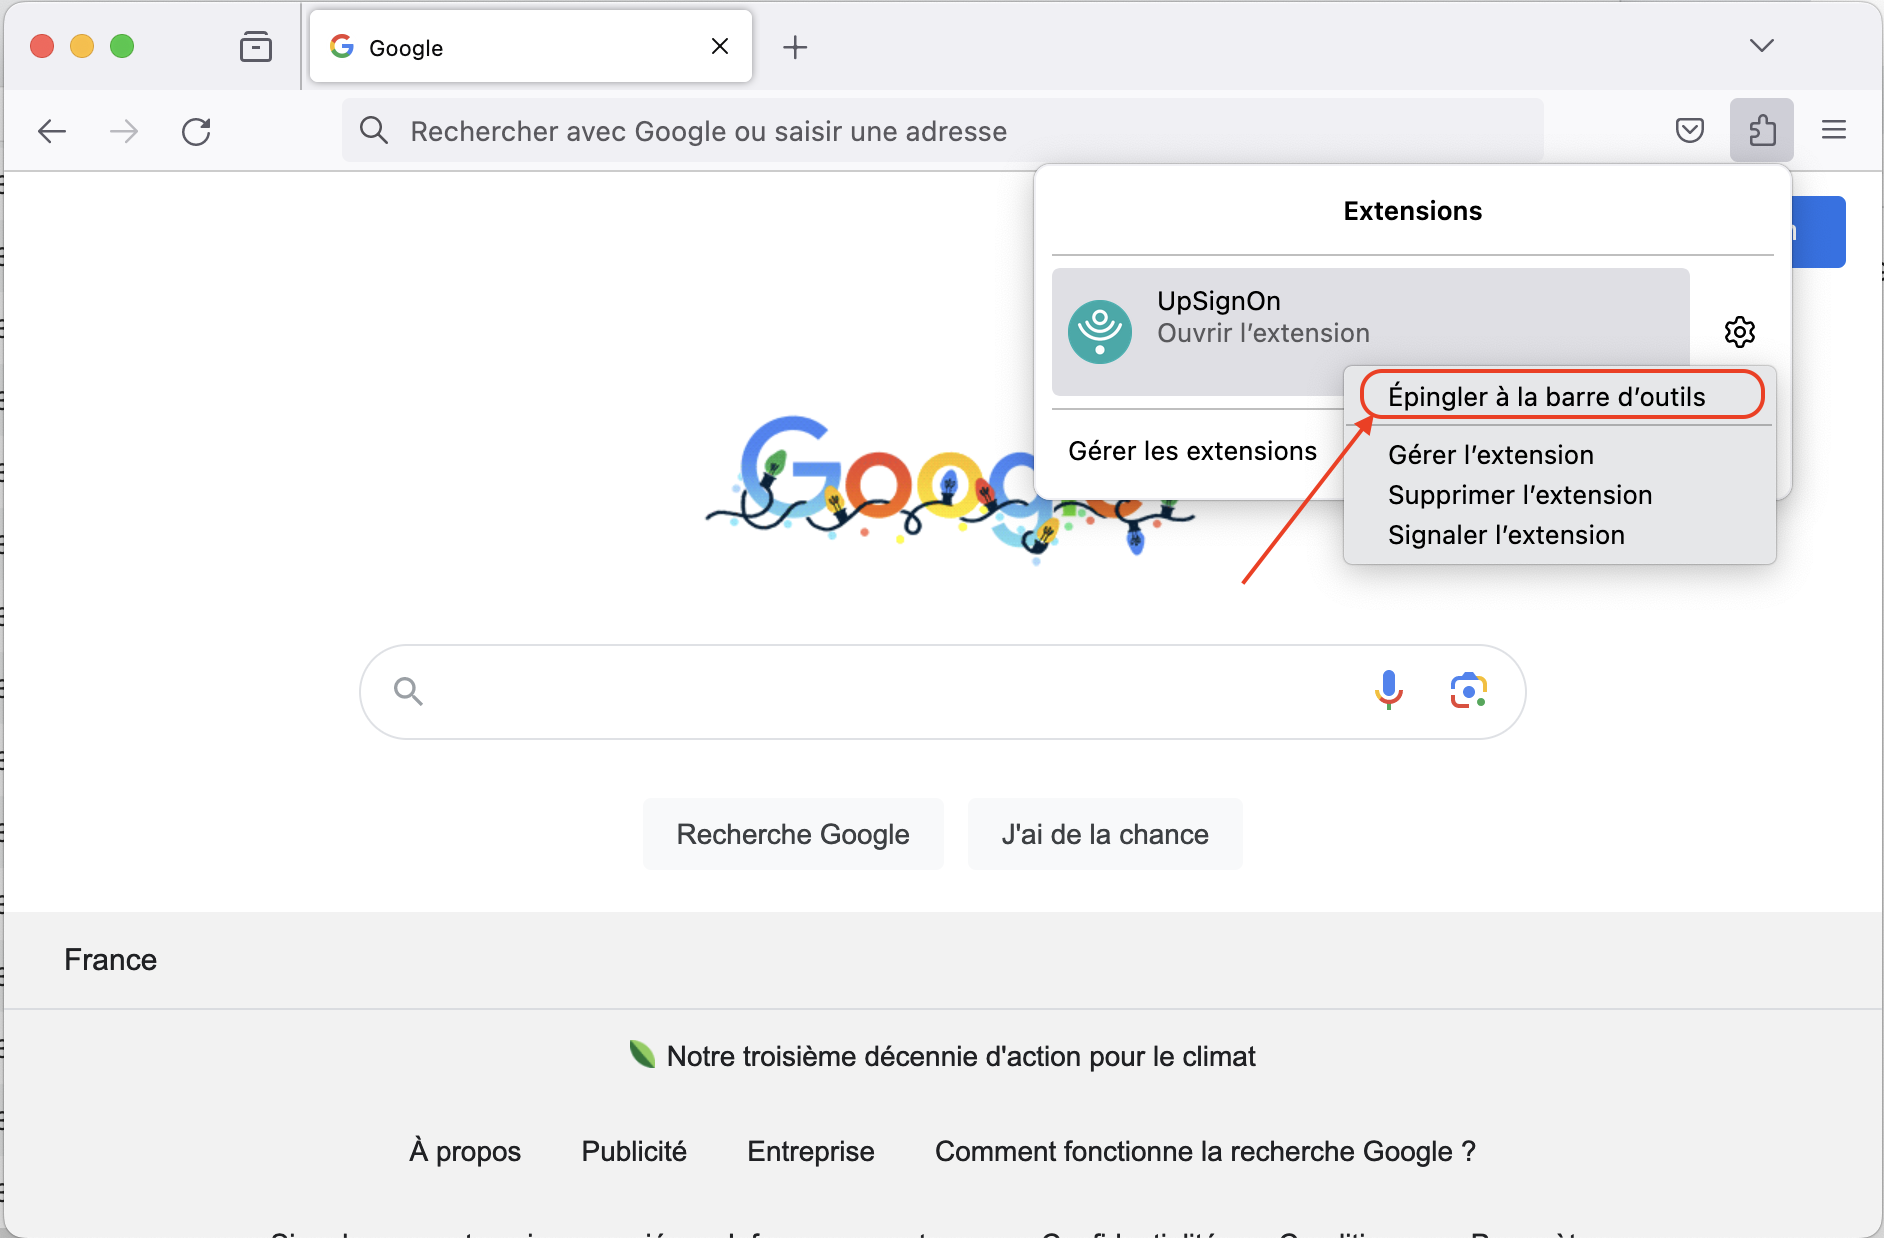The image size is (1884, 1238).
Task: Start Google voice search with the microphone
Action: (1388, 690)
